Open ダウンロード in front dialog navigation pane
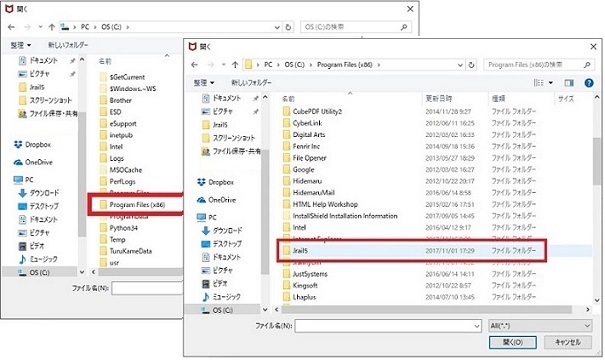This screenshot has width=605, height=360. [x=222, y=230]
